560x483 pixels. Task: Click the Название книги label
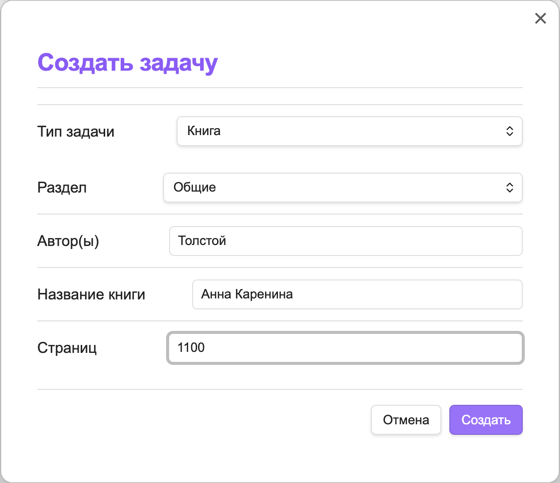(91, 294)
